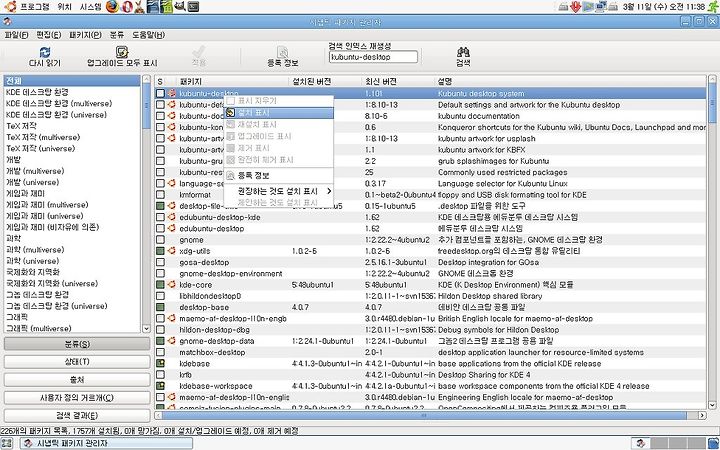
Task: Expand the 권장하는 것도 설치 표시 submenu arrow
Action: coord(329,191)
